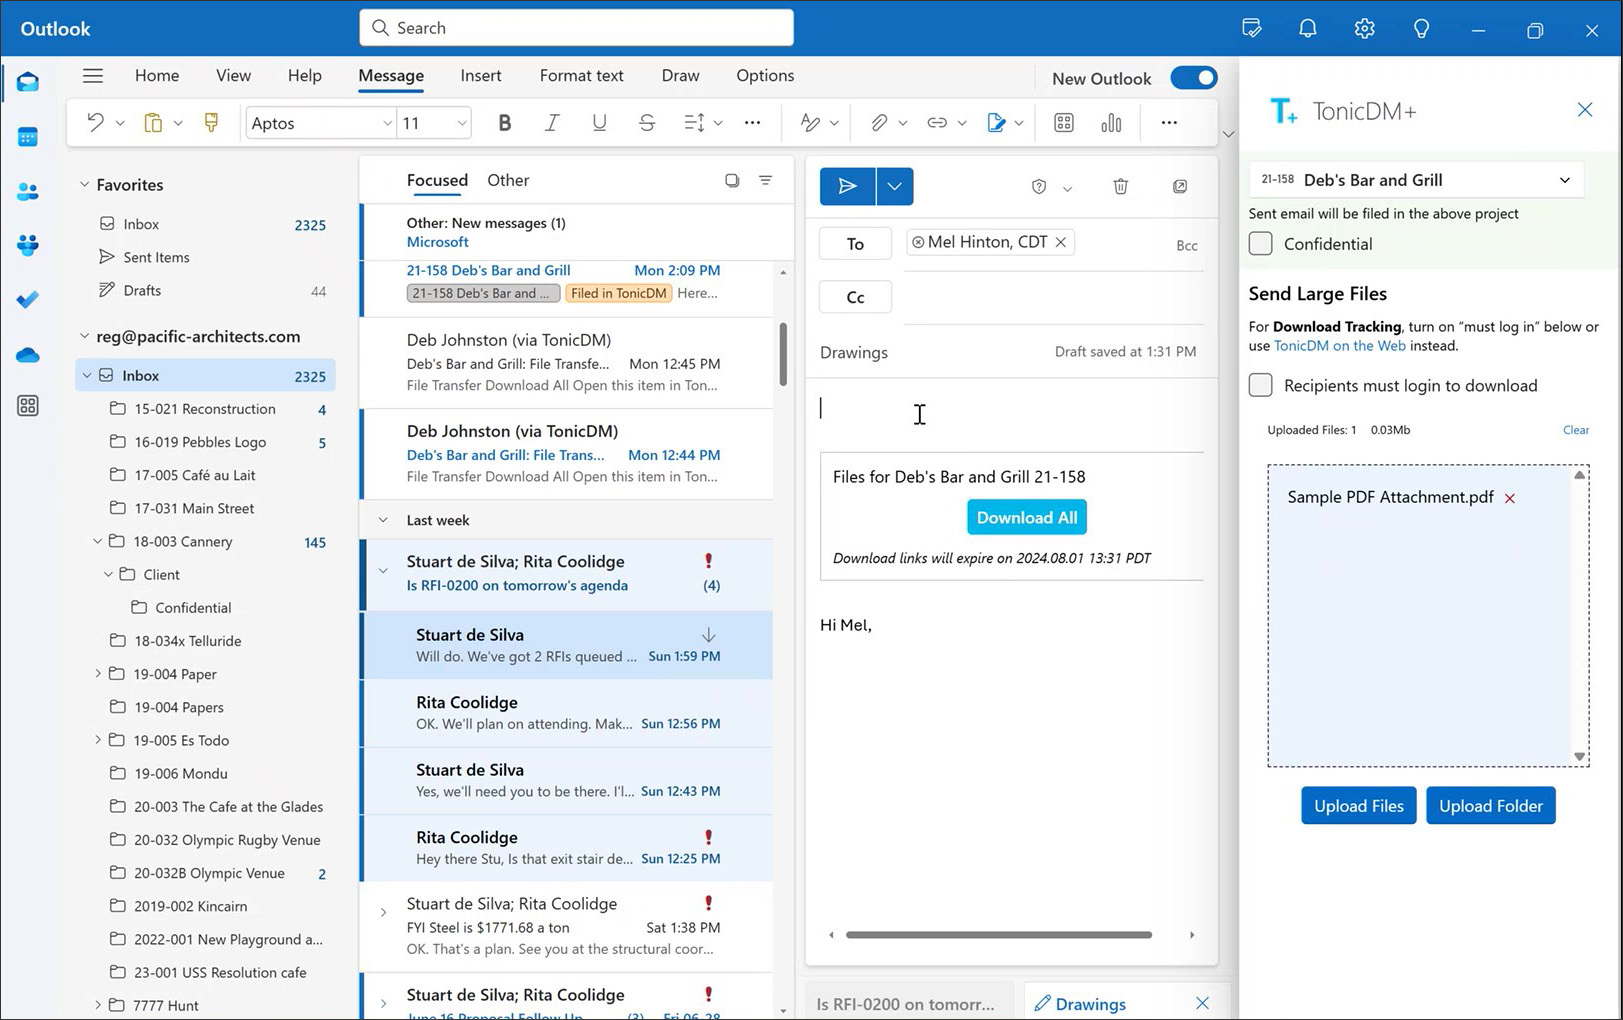Open the To Do checkmark app
The height and width of the screenshot is (1020, 1623).
click(x=28, y=299)
